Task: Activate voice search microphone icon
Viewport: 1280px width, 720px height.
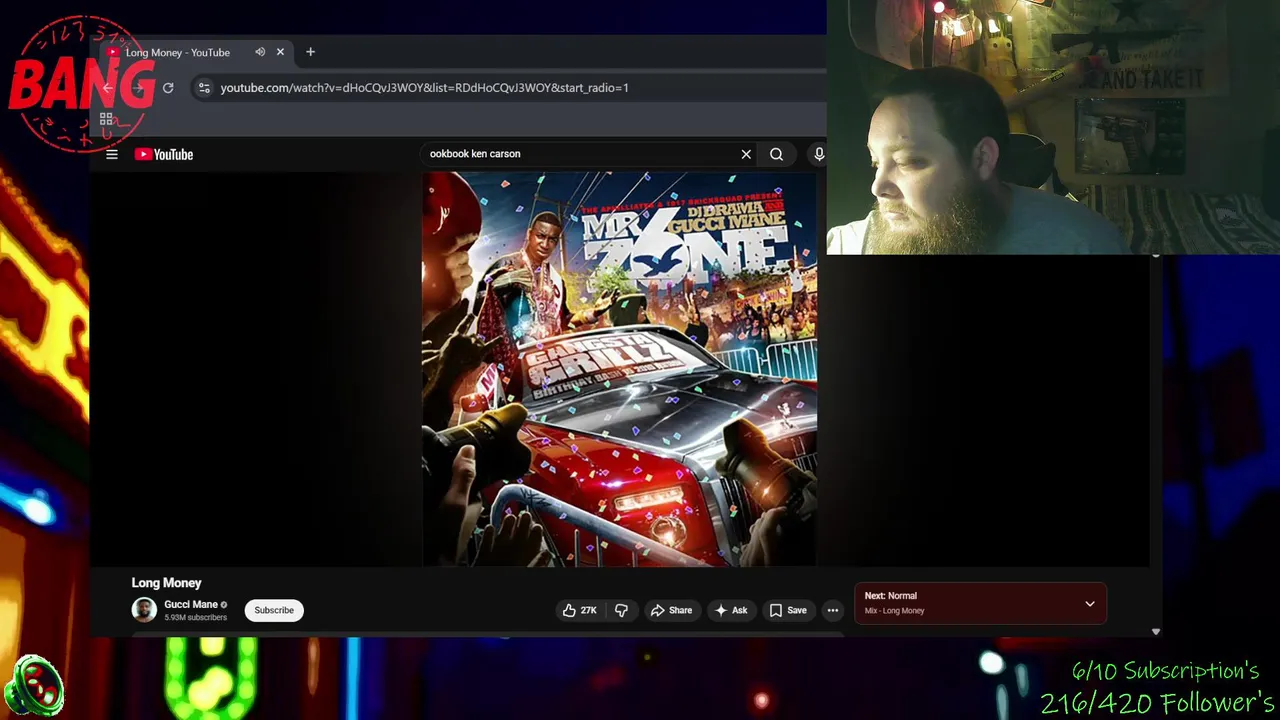Action: [819, 154]
